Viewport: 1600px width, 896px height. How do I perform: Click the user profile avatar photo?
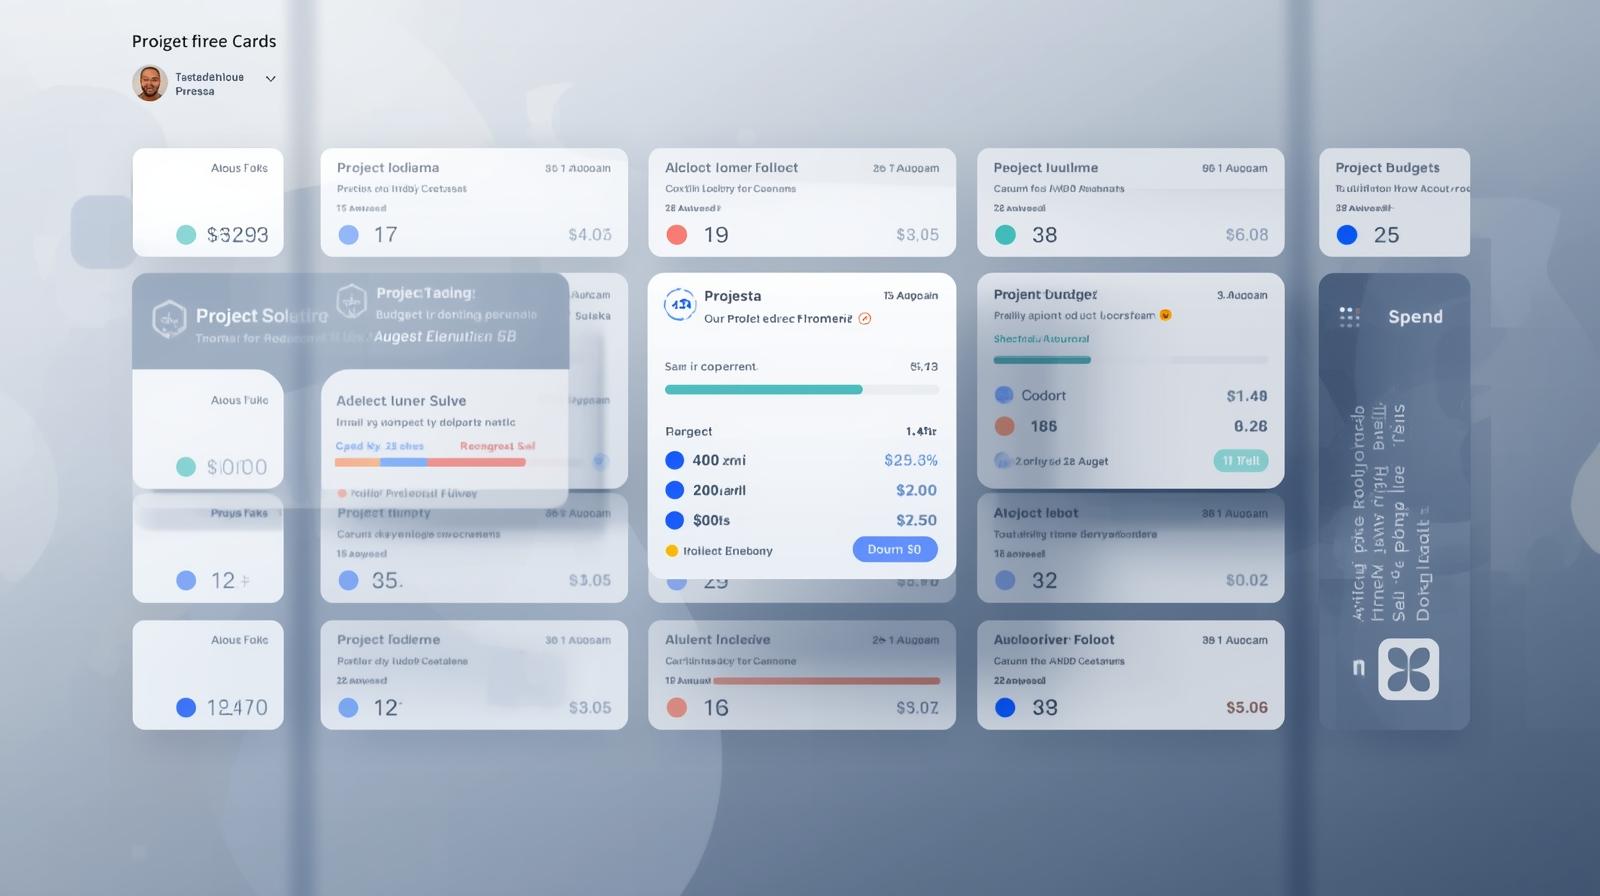point(150,83)
